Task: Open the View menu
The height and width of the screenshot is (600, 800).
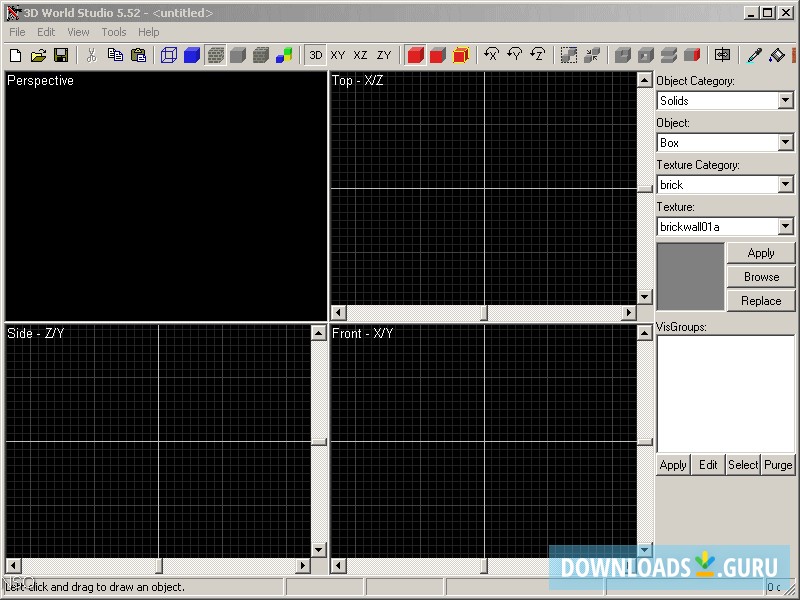Action: click(x=78, y=32)
